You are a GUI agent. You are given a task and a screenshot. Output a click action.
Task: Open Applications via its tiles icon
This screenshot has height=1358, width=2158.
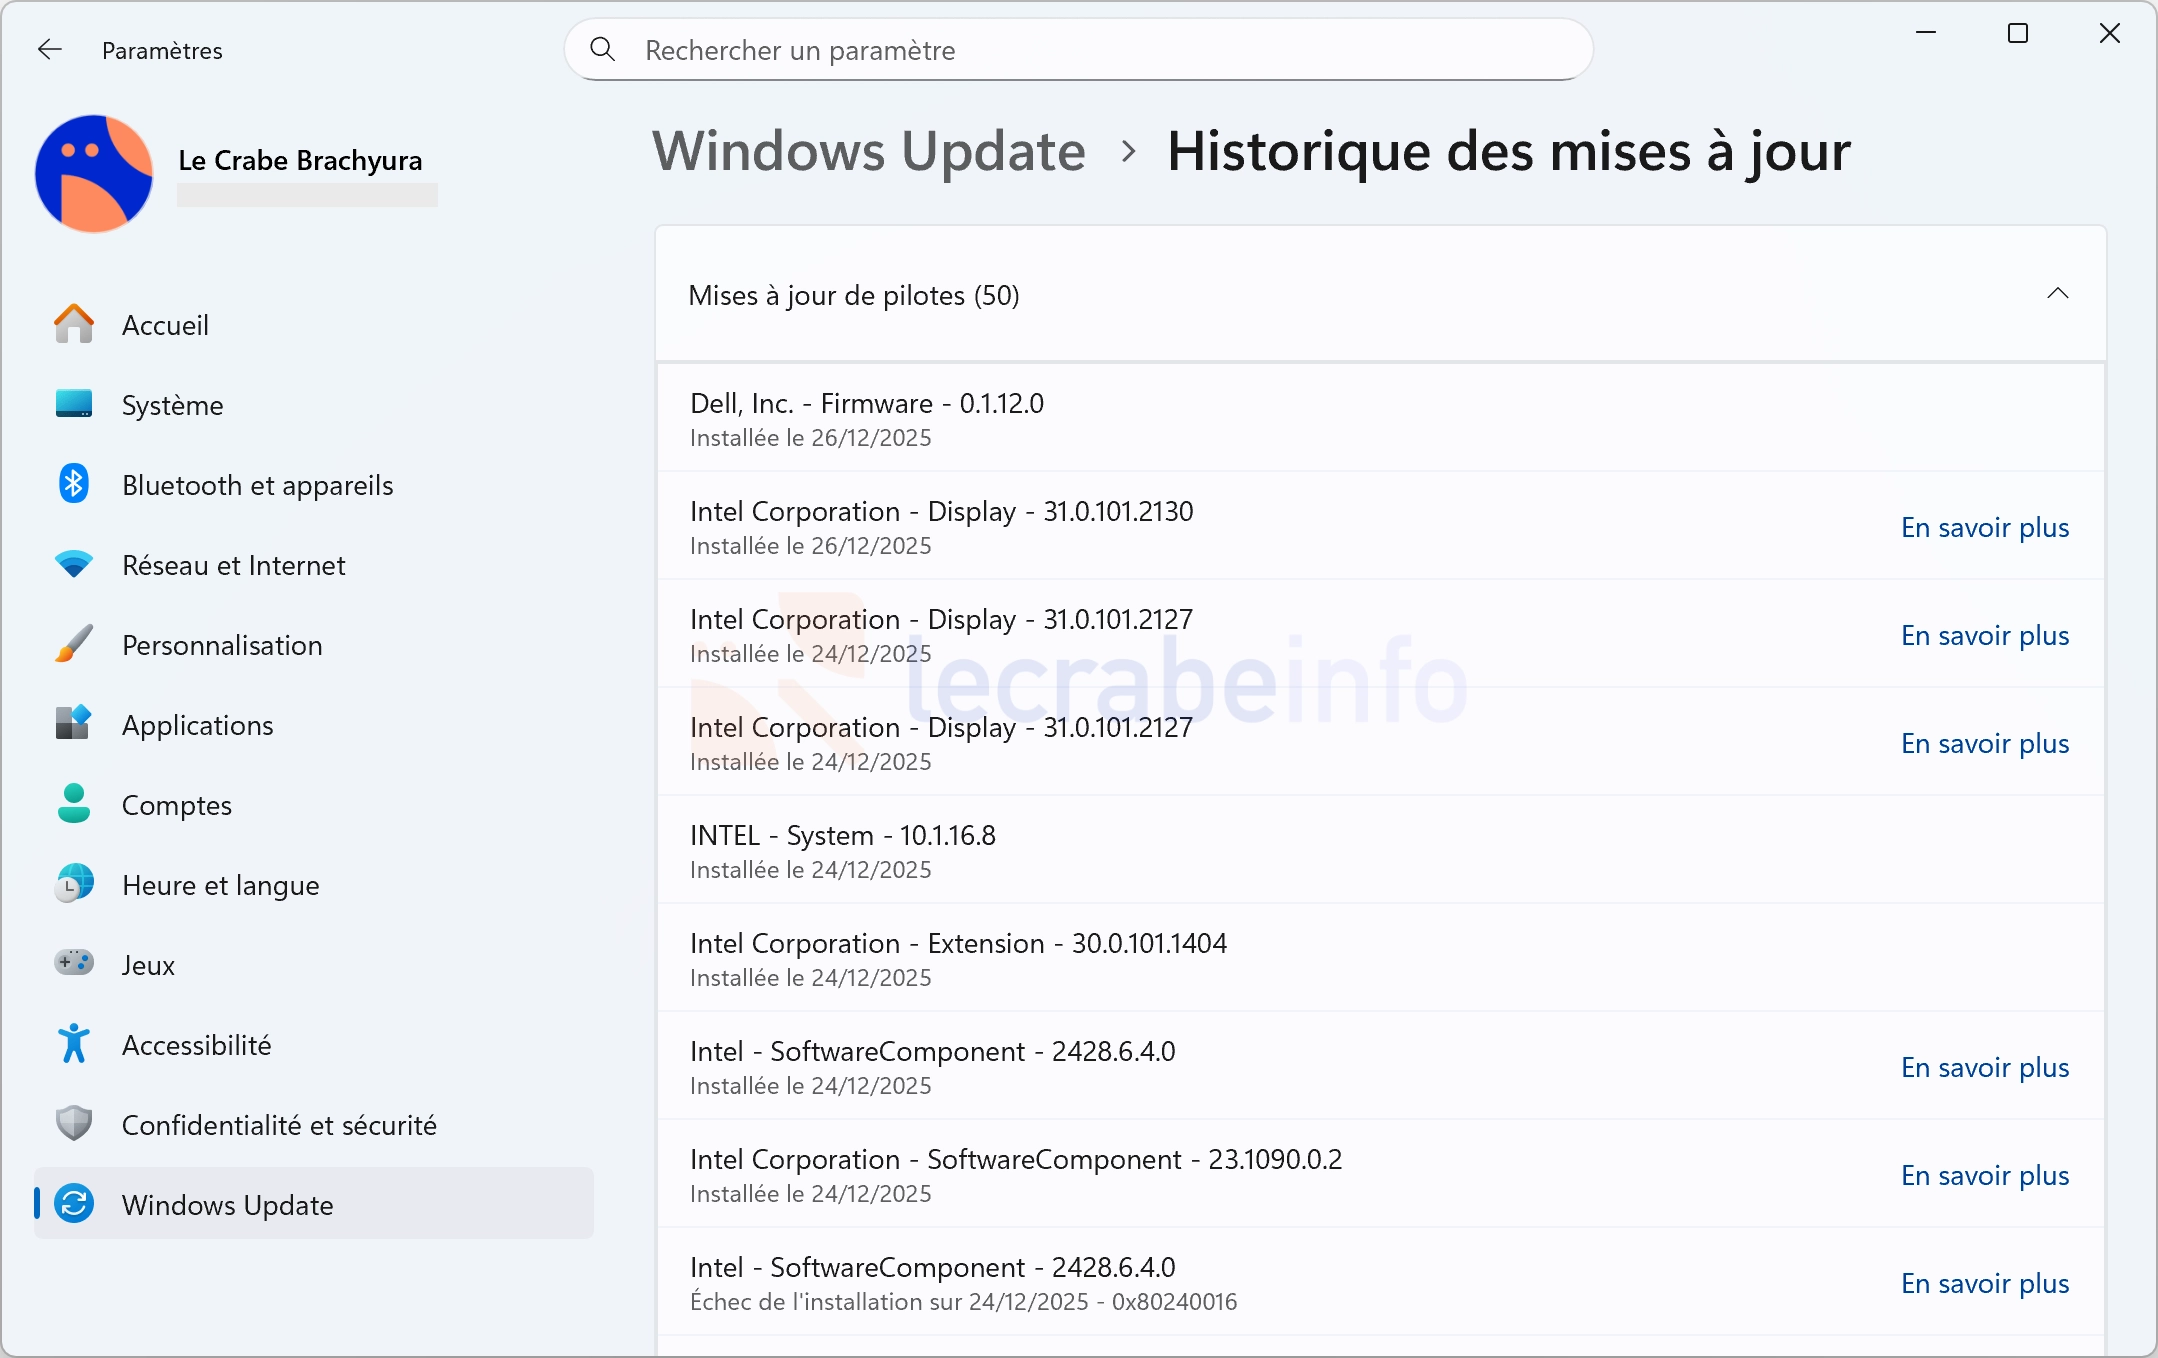tap(74, 723)
